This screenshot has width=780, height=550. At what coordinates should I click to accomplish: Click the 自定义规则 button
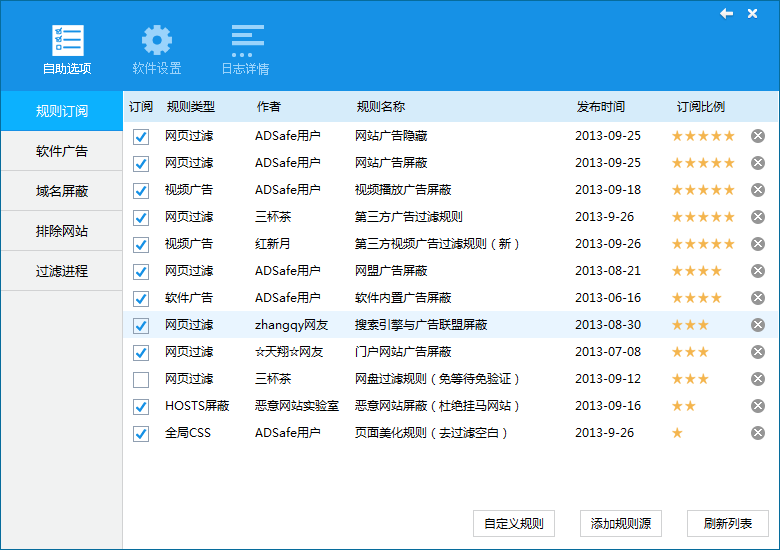point(514,524)
